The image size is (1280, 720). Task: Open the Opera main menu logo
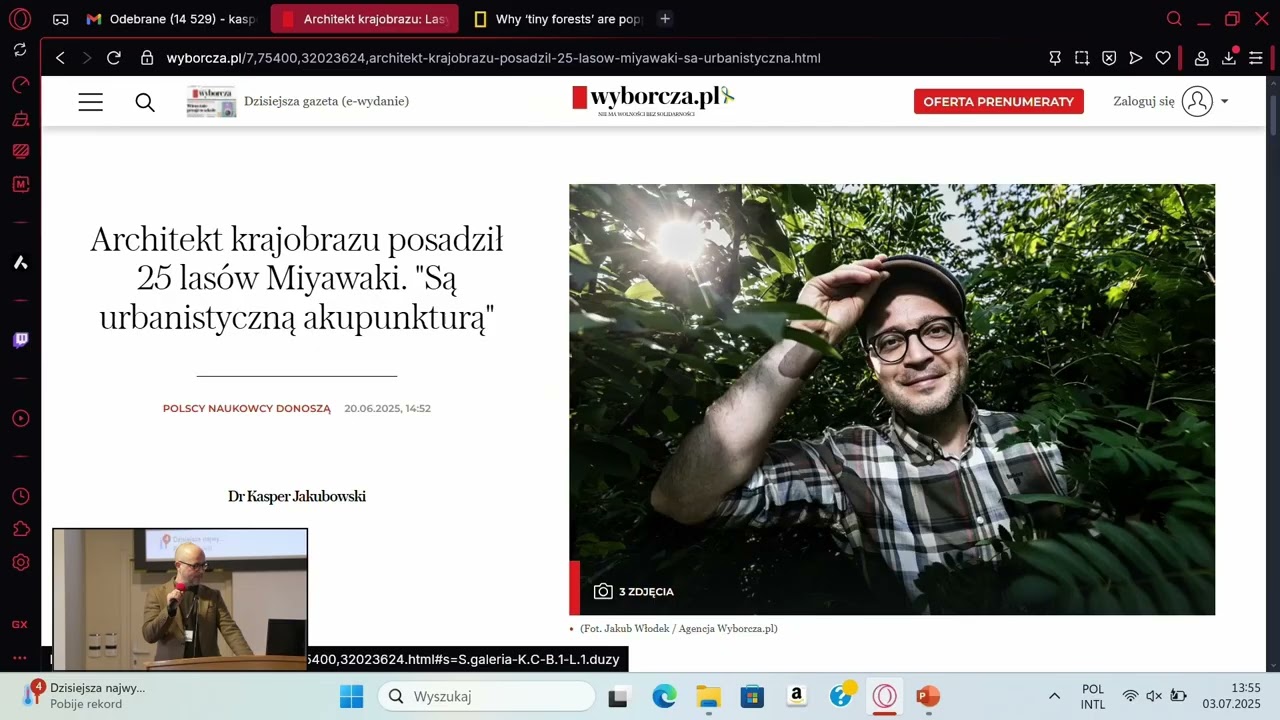pyautogui.click(x=20, y=19)
